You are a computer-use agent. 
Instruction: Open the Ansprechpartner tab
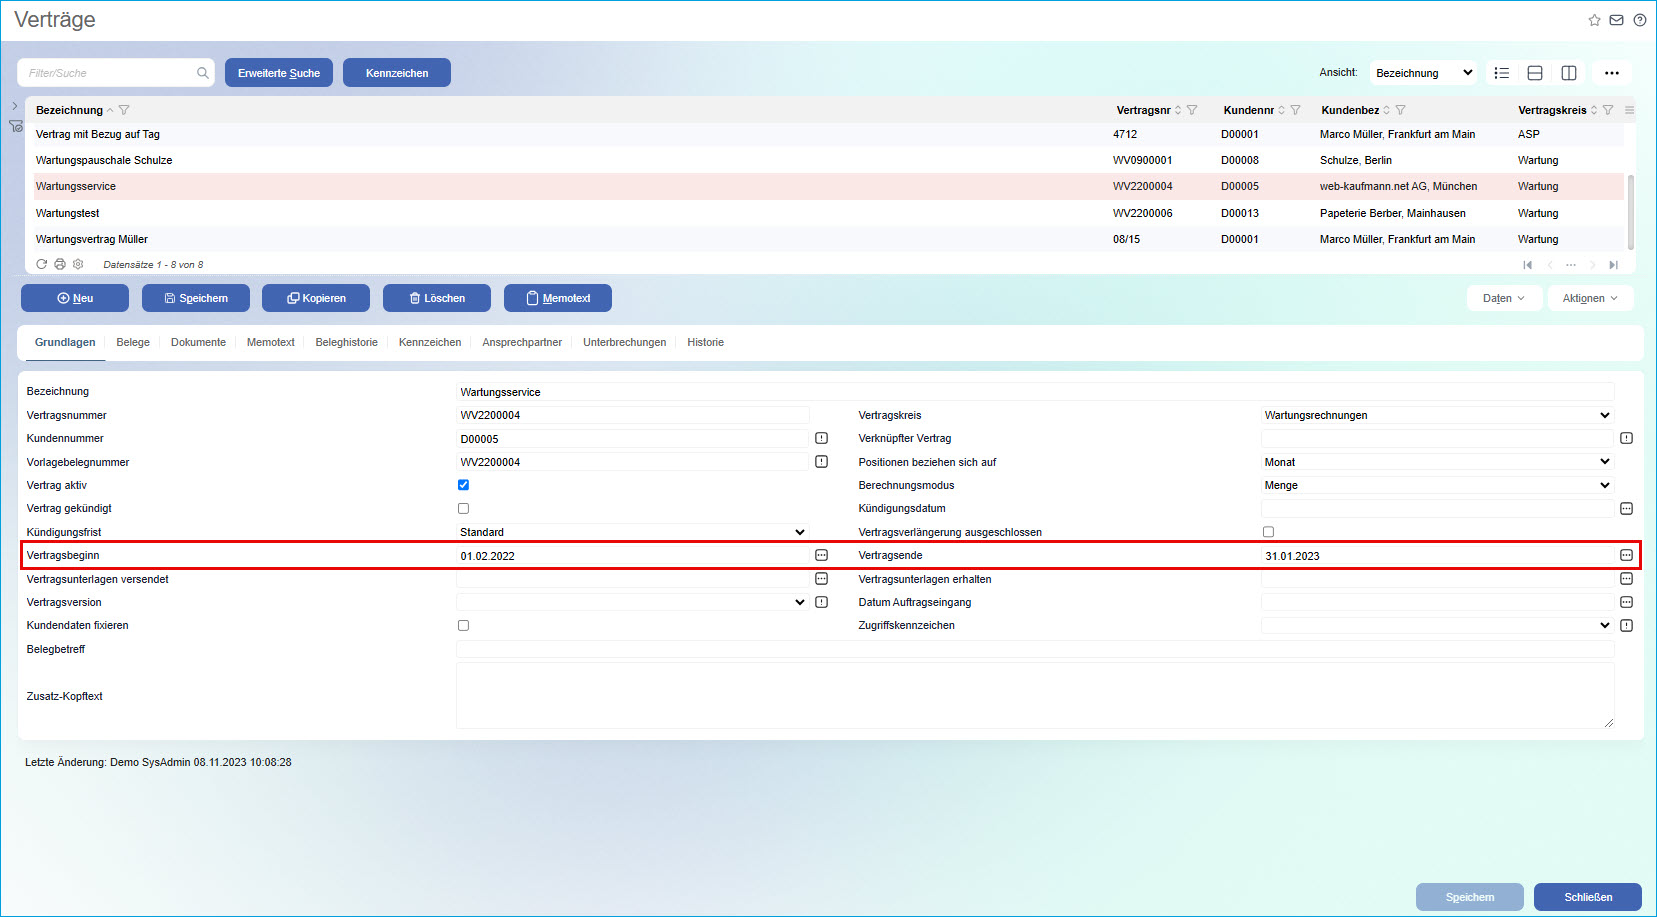522,342
